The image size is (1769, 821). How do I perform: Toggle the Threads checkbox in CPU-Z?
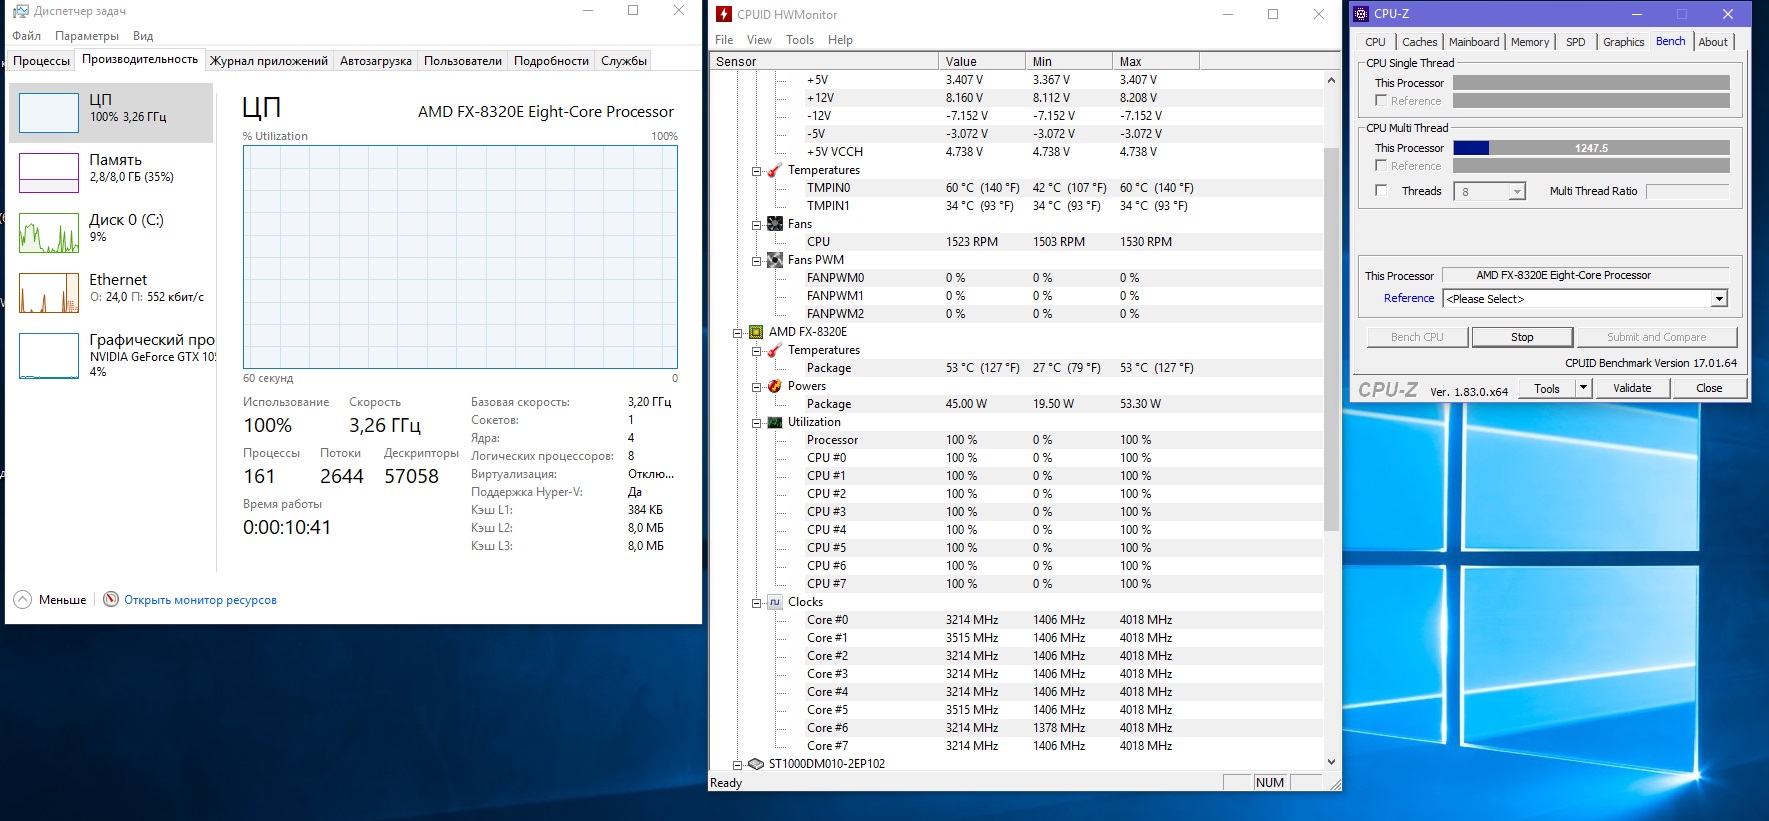coord(1381,191)
